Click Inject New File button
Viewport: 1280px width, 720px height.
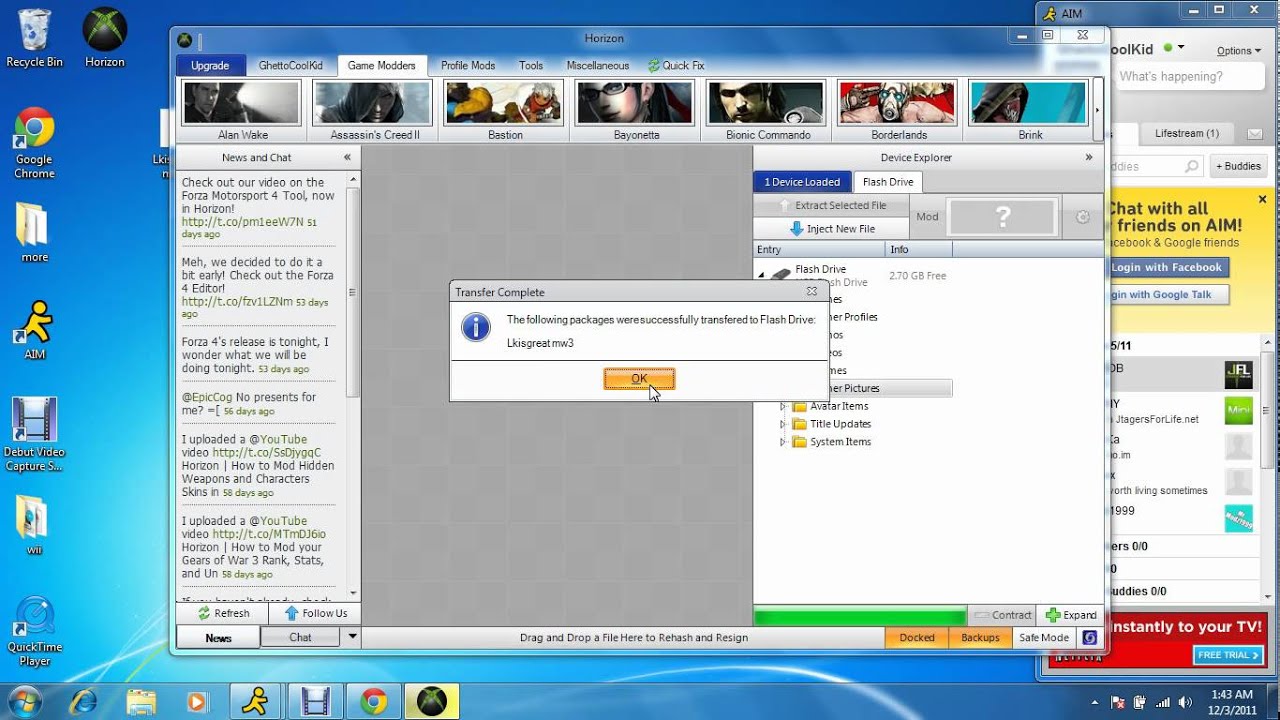tap(832, 229)
